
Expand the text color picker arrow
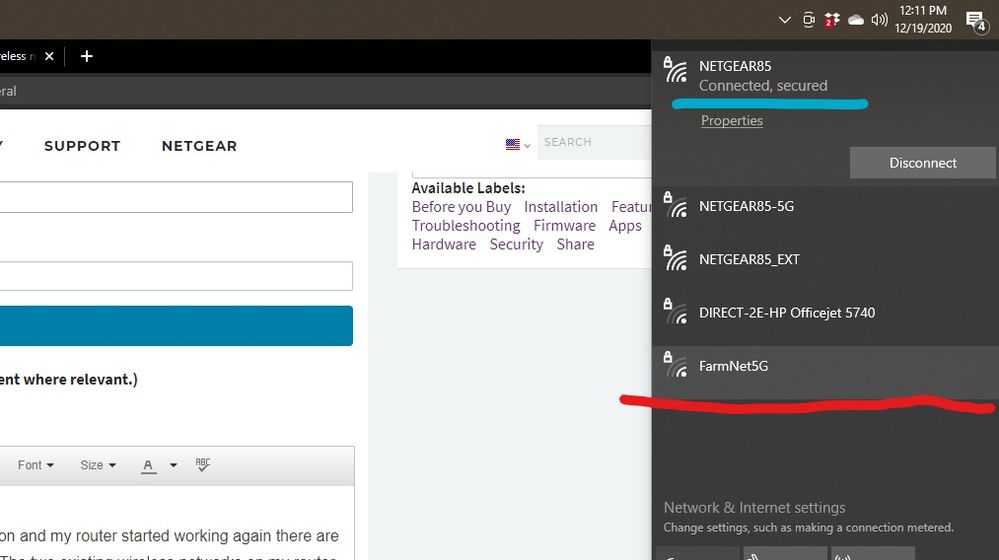tap(173, 465)
